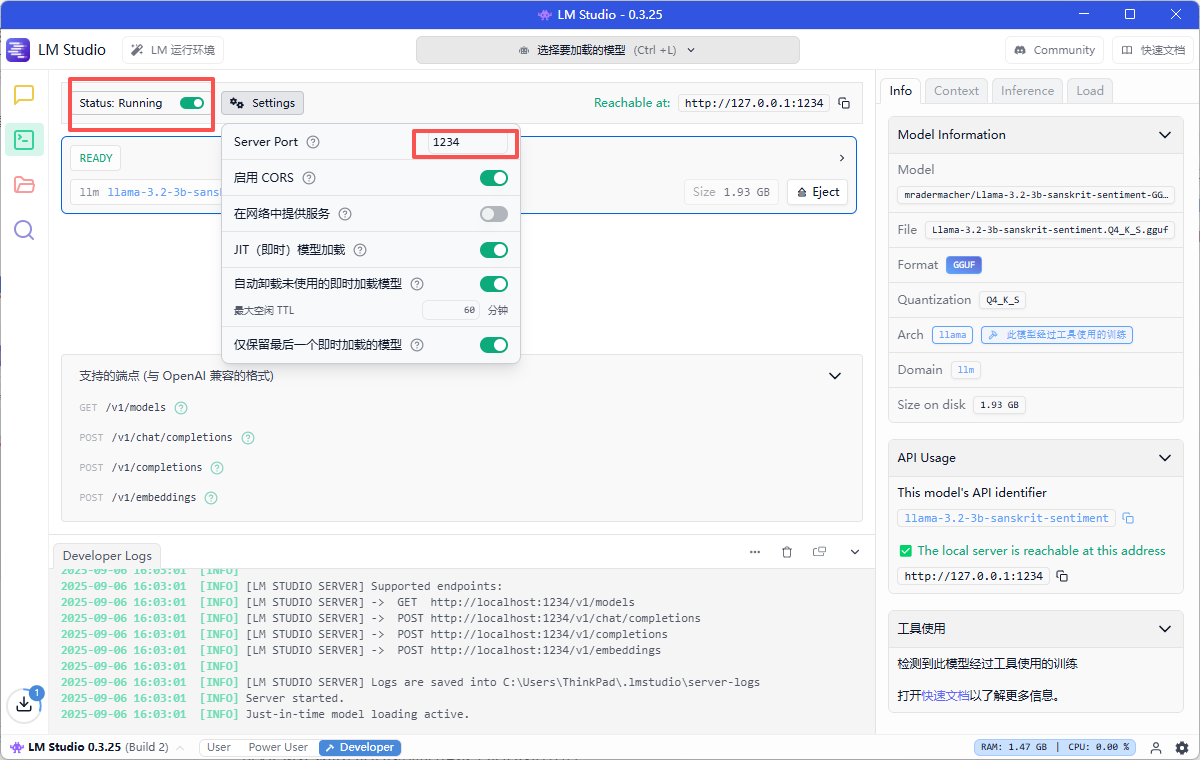Switch to the Inference tab
The height and width of the screenshot is (760, 1200).
[x=1027, y=91]
